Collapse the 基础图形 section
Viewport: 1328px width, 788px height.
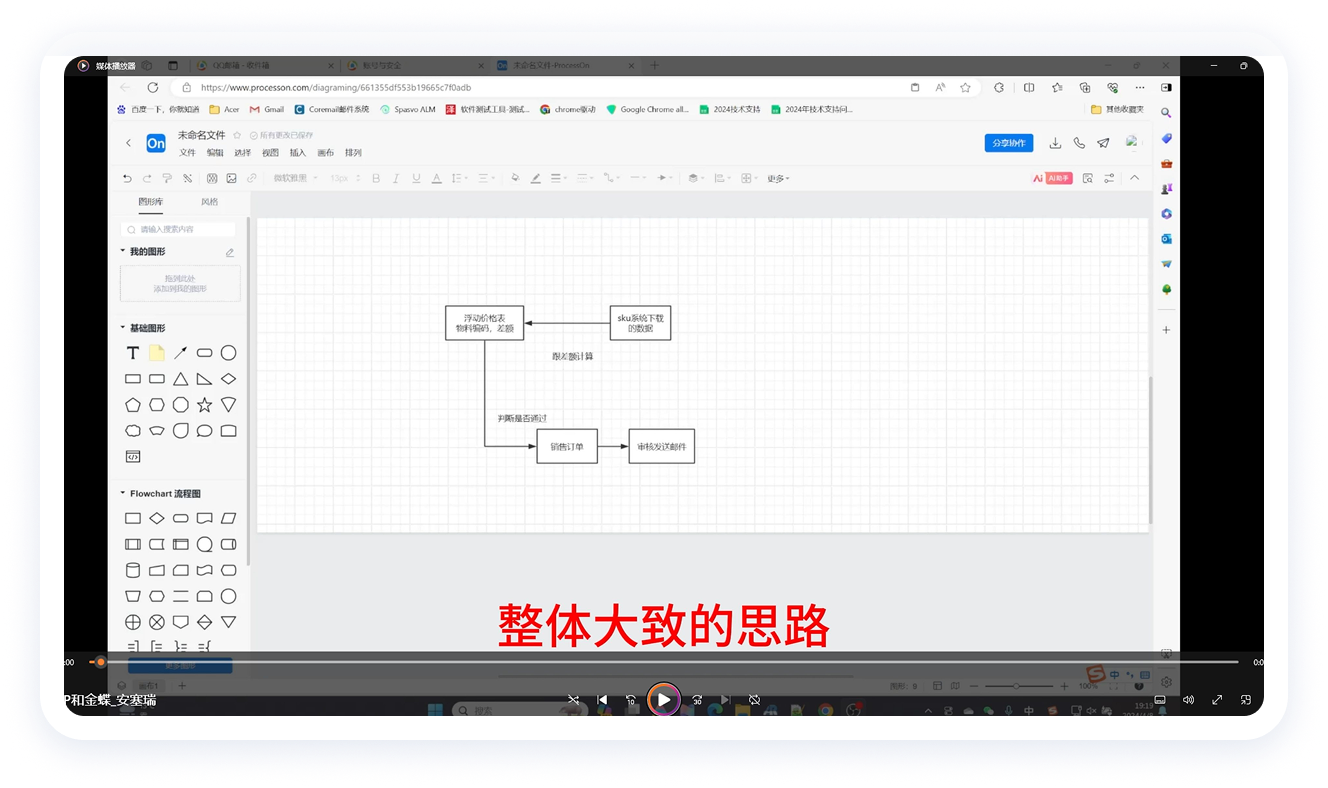tap(123, 327)
